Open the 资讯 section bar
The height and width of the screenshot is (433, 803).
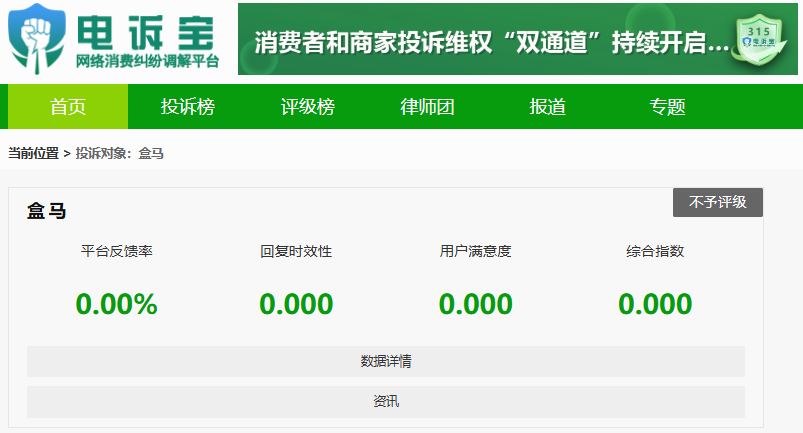click(x=386, y=401)
